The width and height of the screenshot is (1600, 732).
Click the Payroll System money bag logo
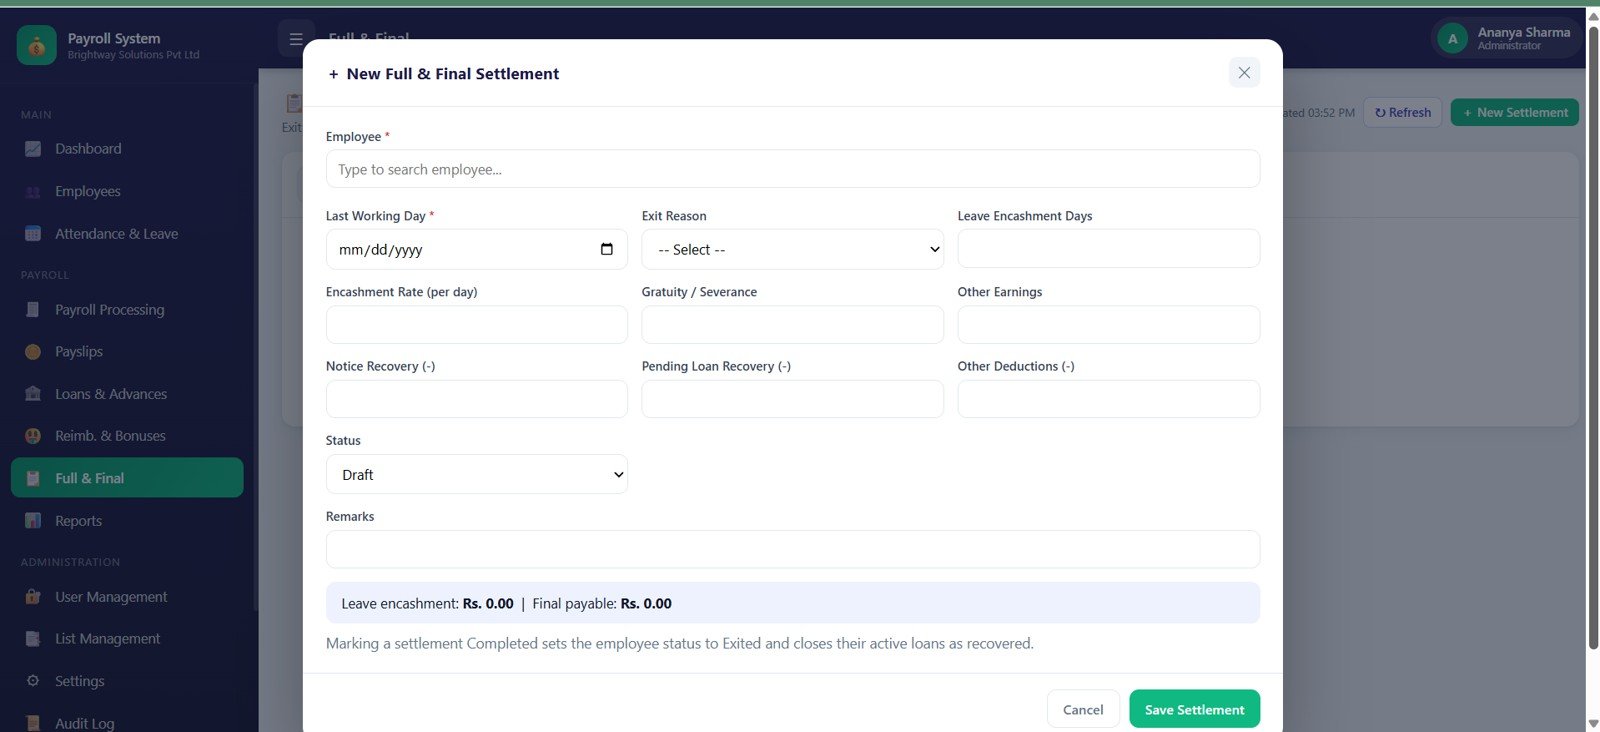37,45
